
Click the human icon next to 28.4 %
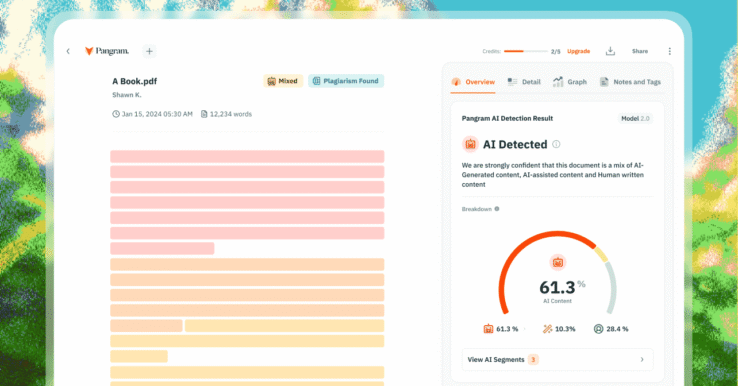tap(598, 329)
